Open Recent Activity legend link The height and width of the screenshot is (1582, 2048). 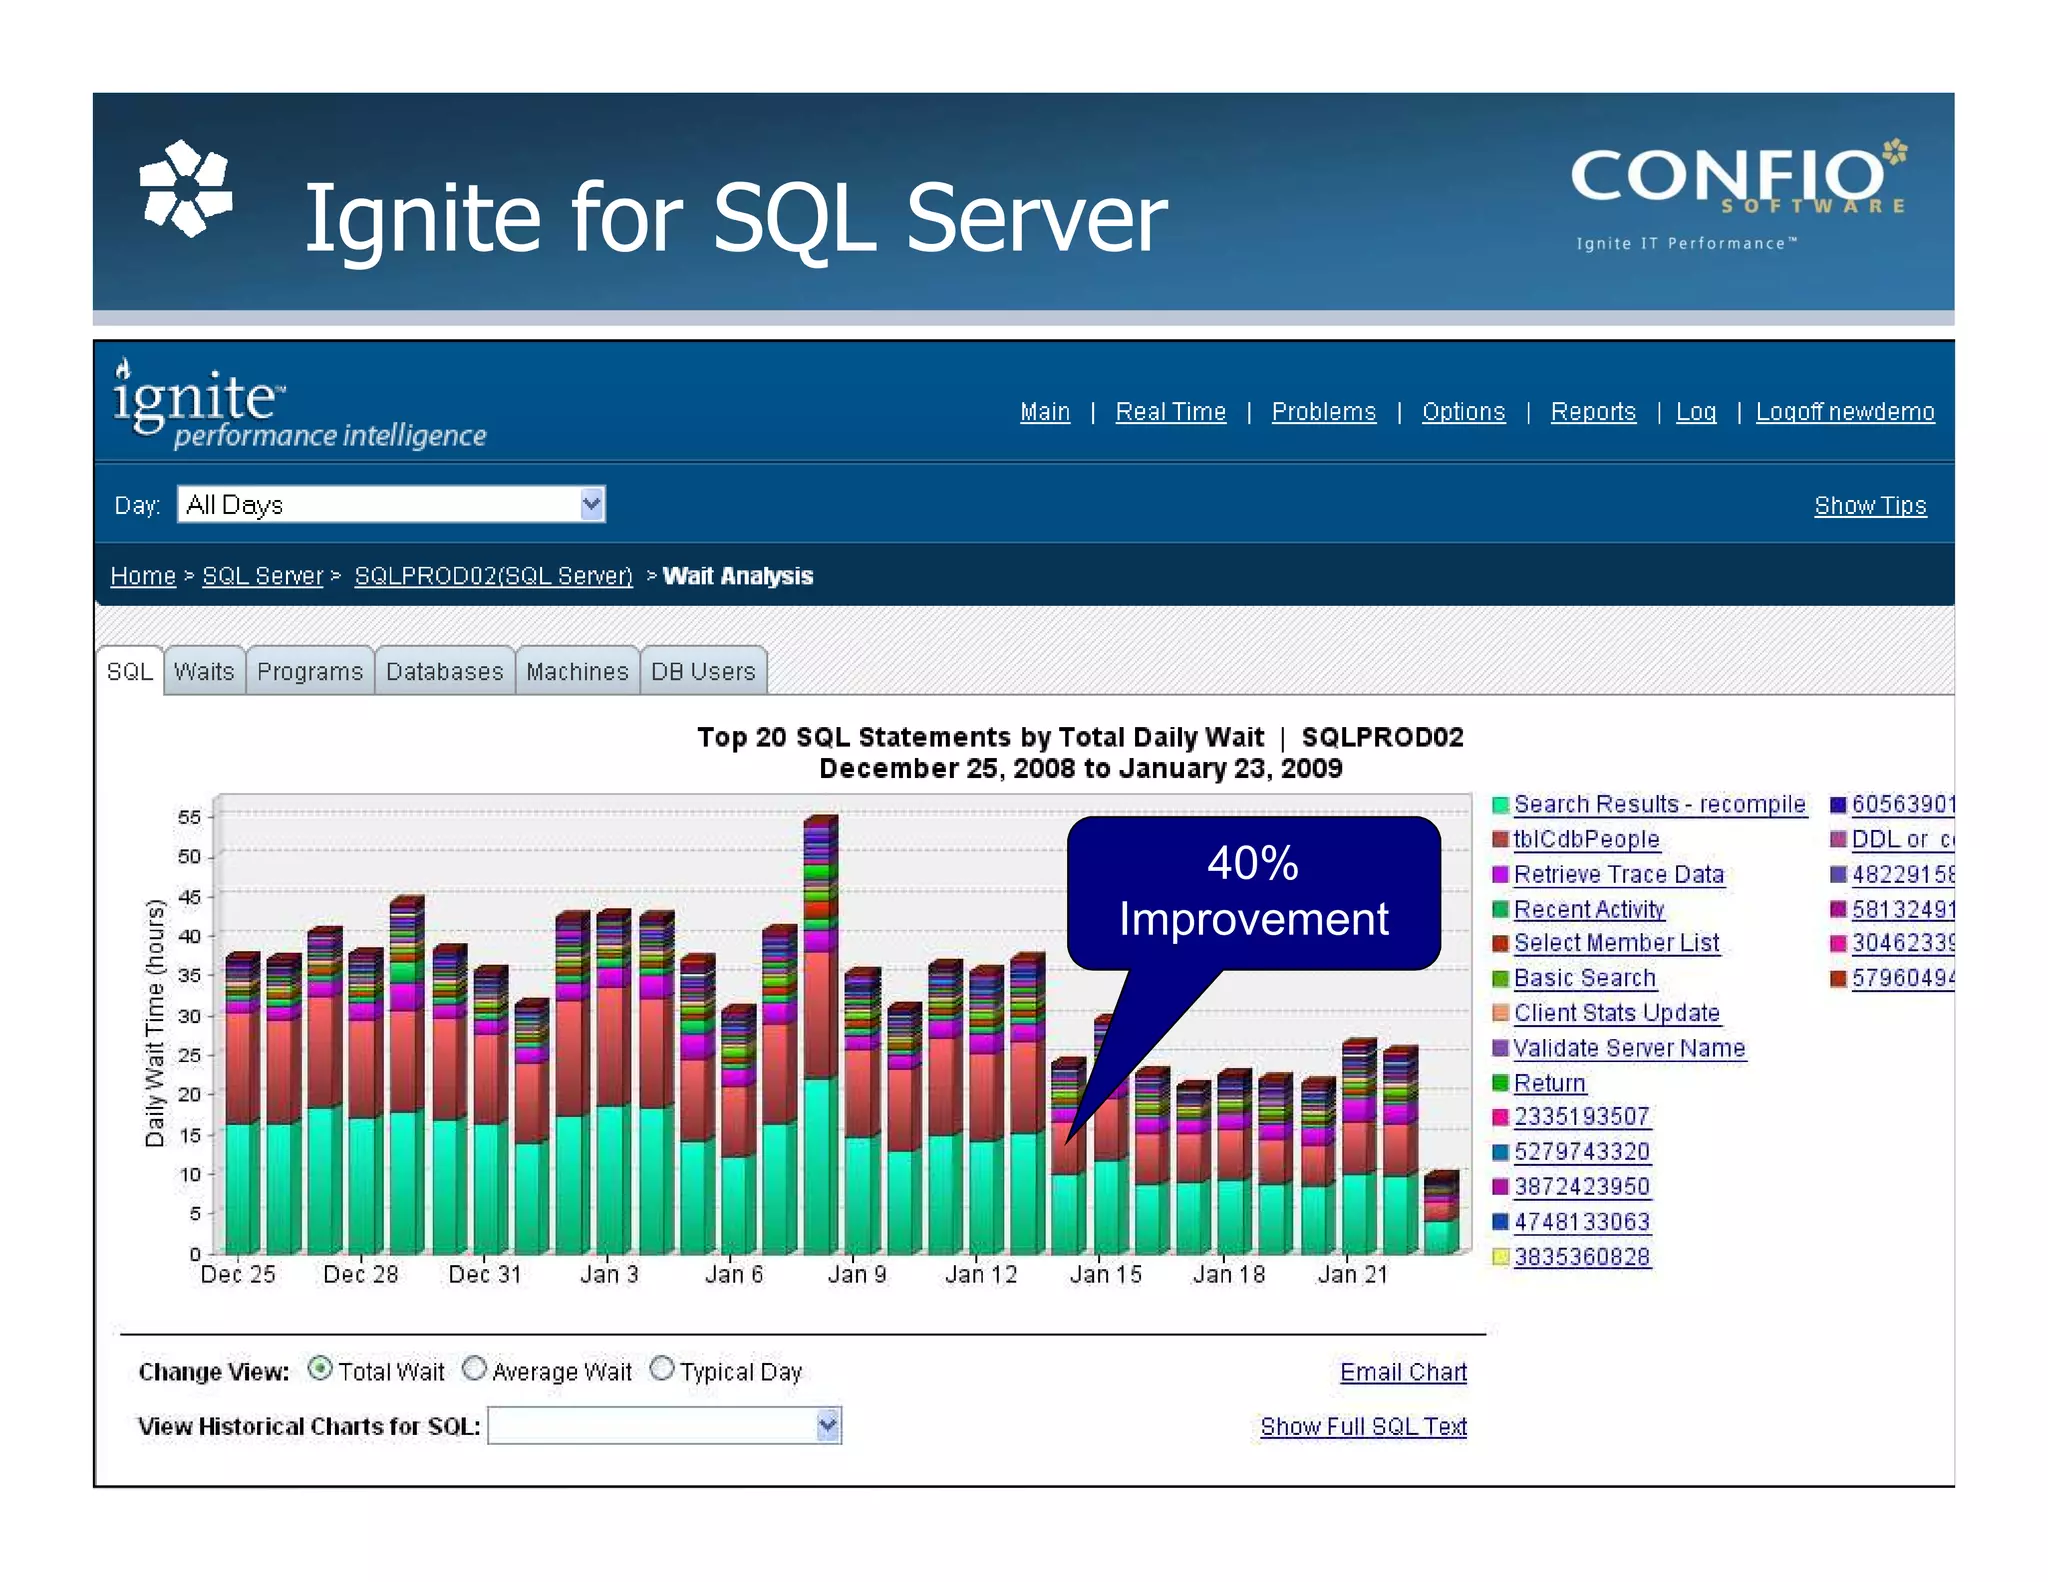pyautogui.click(x=1589, y=909)
